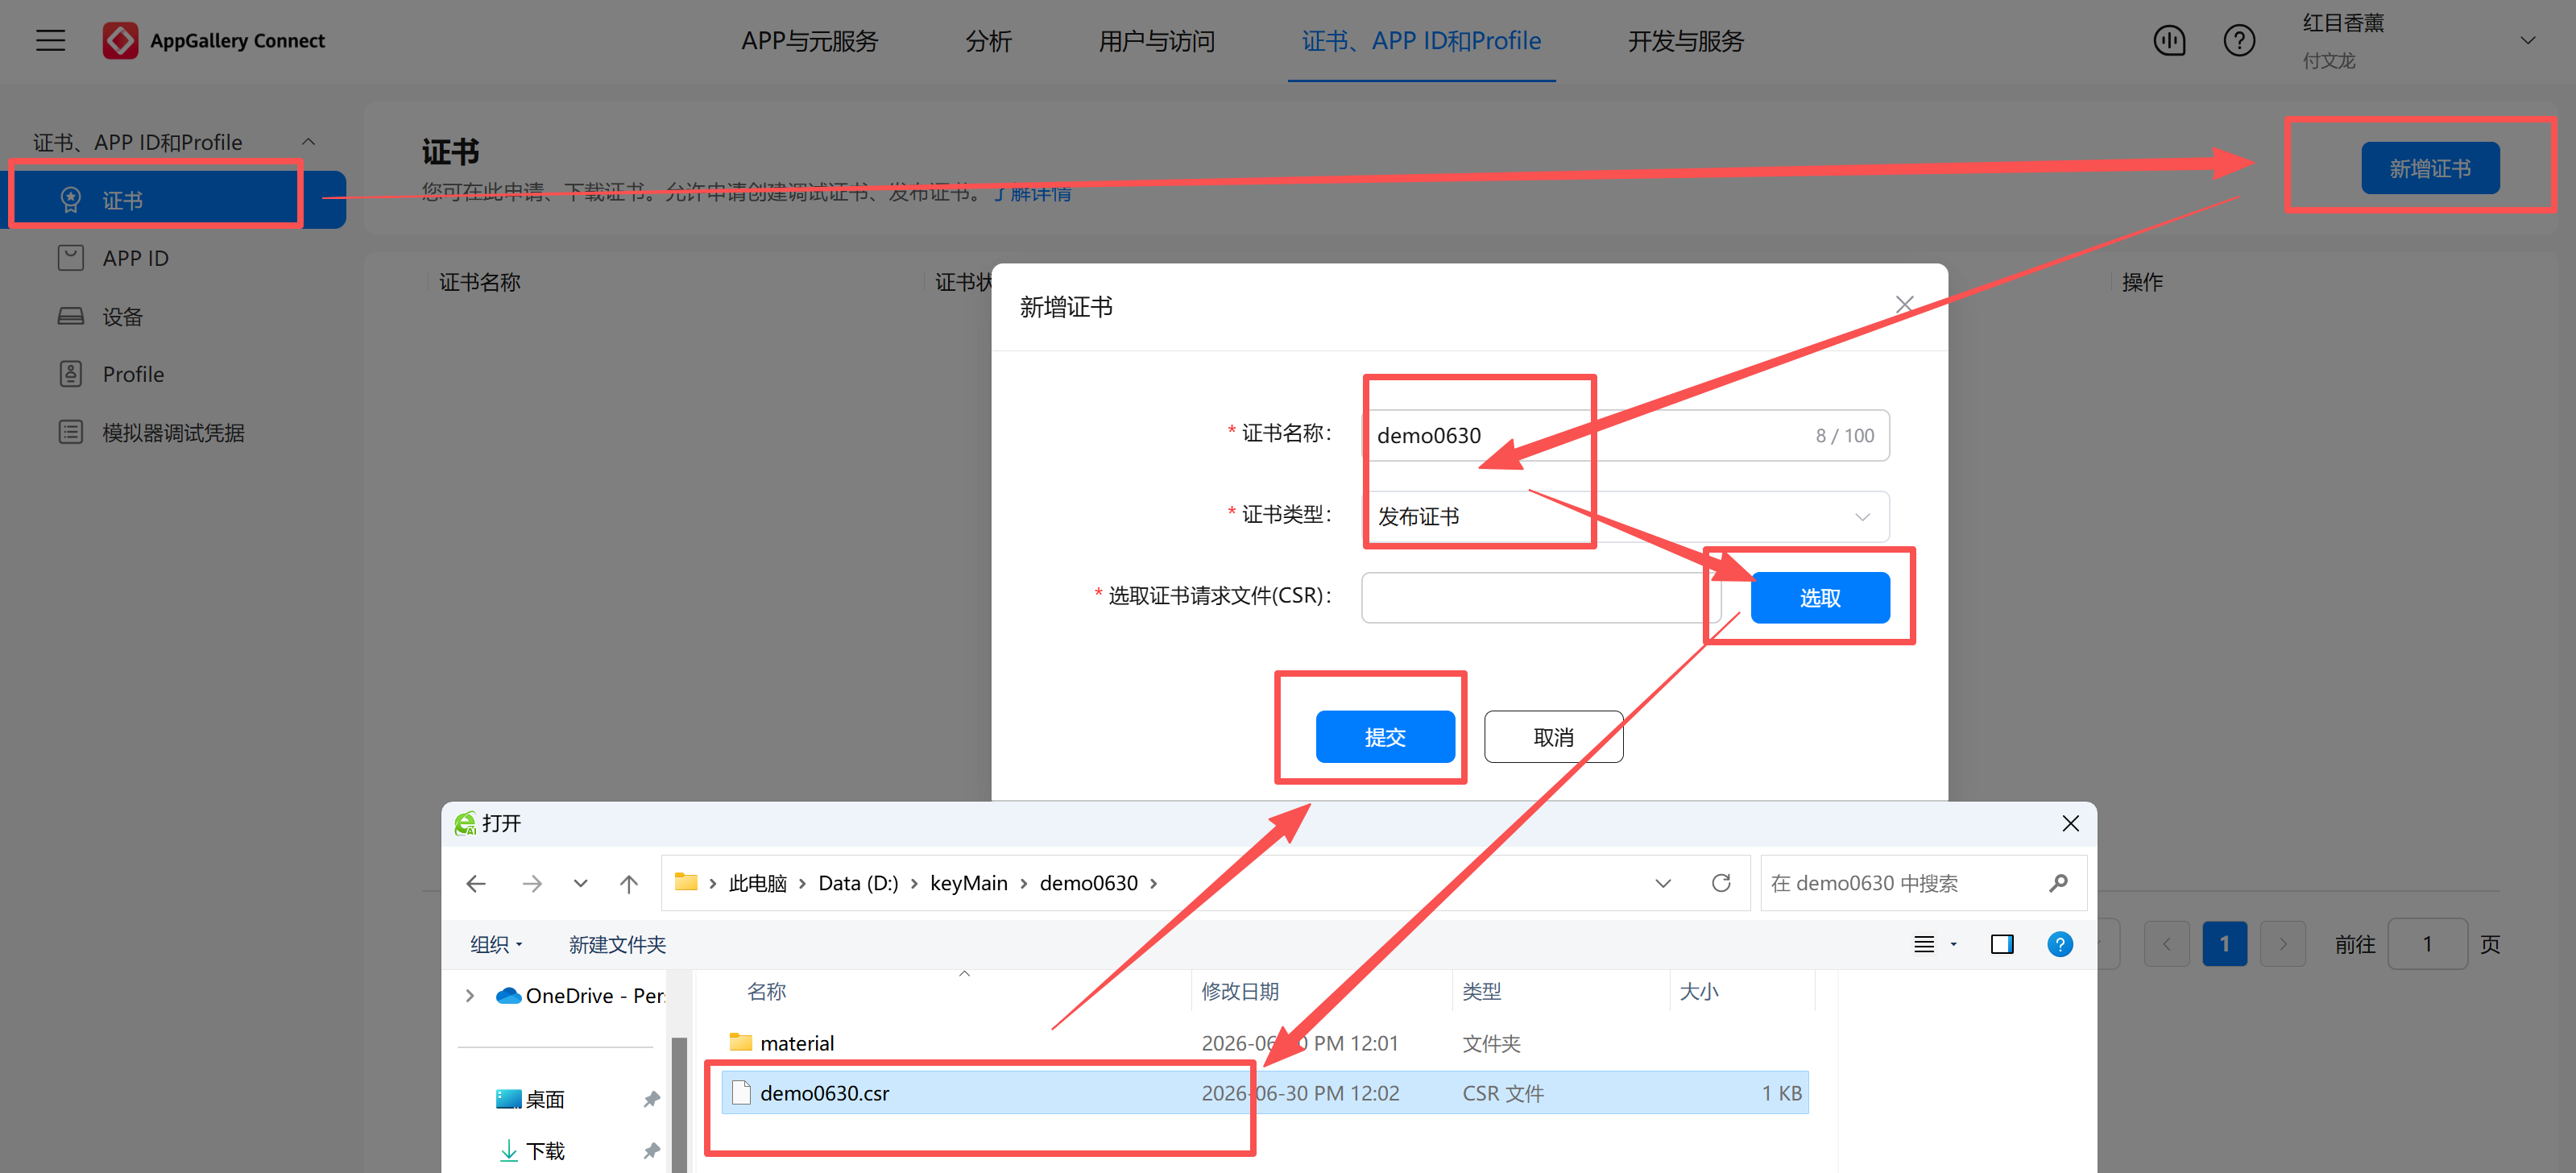Click demo0630 in the path bar

click(1088, 883)
